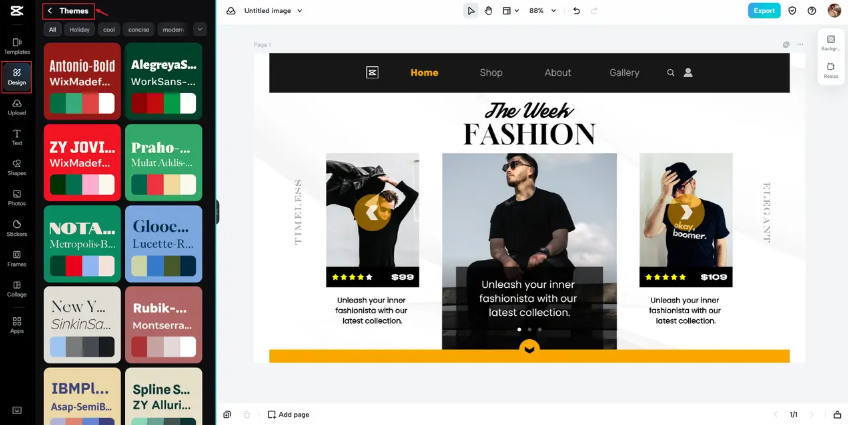
Task: Open the shield privacy icon
Action: [792, 10]
